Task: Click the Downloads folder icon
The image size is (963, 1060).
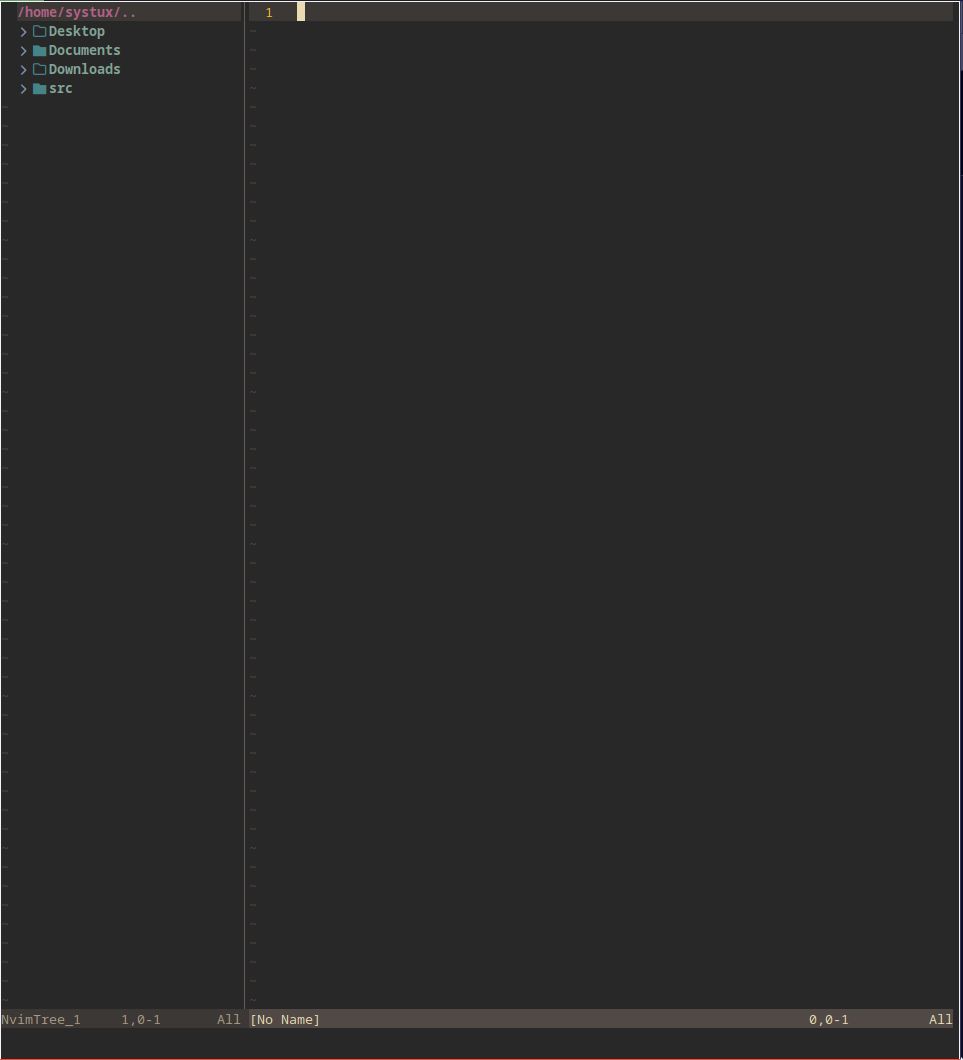Action: (38, 69)
